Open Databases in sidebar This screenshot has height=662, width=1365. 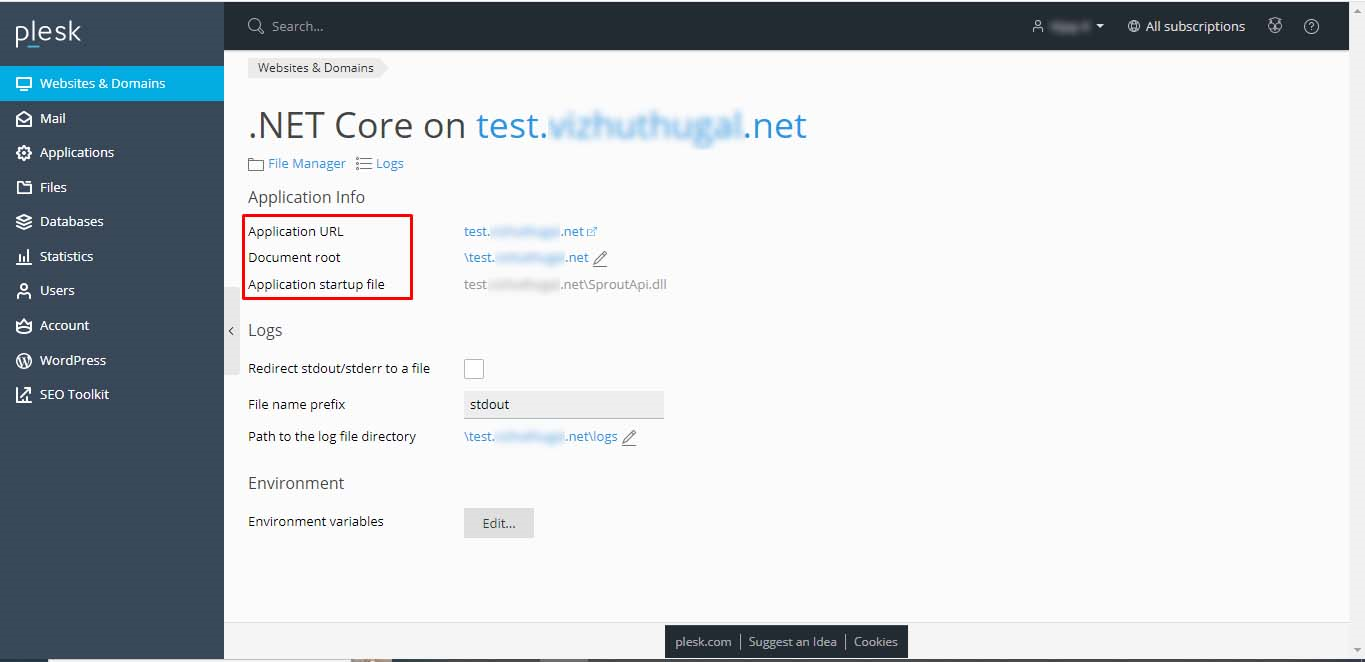point(112,221)
